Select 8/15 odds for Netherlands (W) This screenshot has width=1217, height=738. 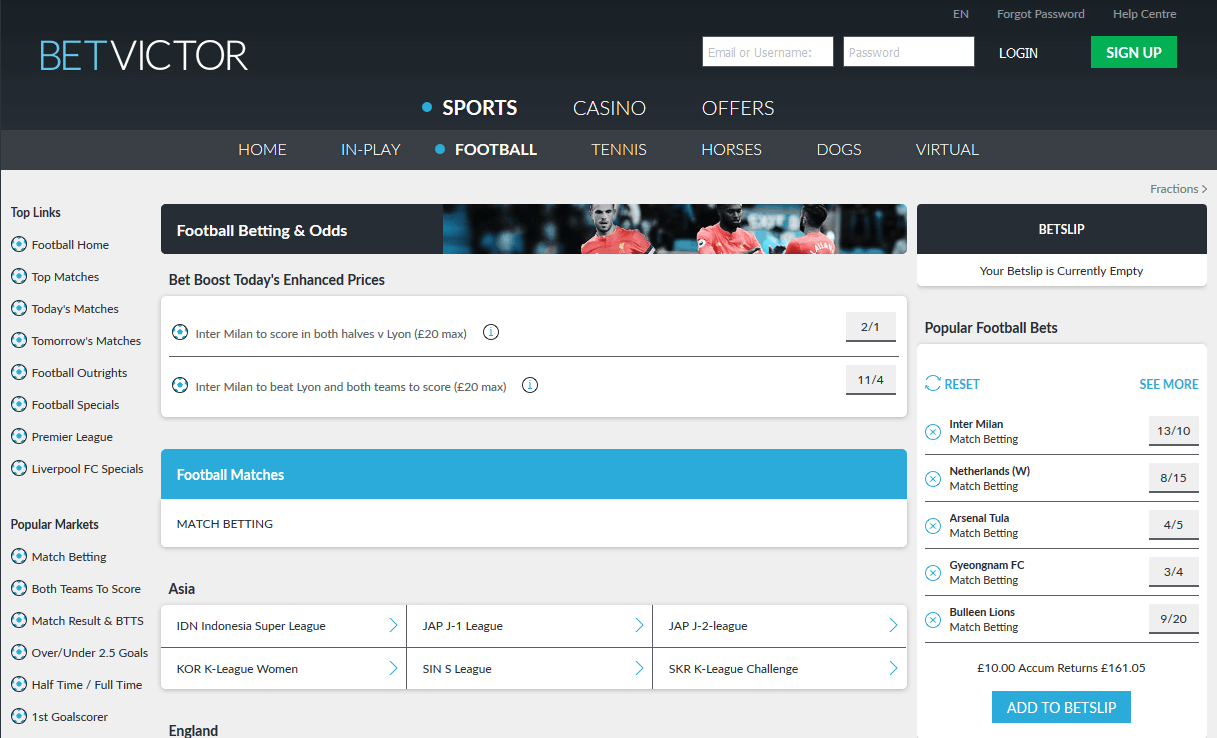1174,478
